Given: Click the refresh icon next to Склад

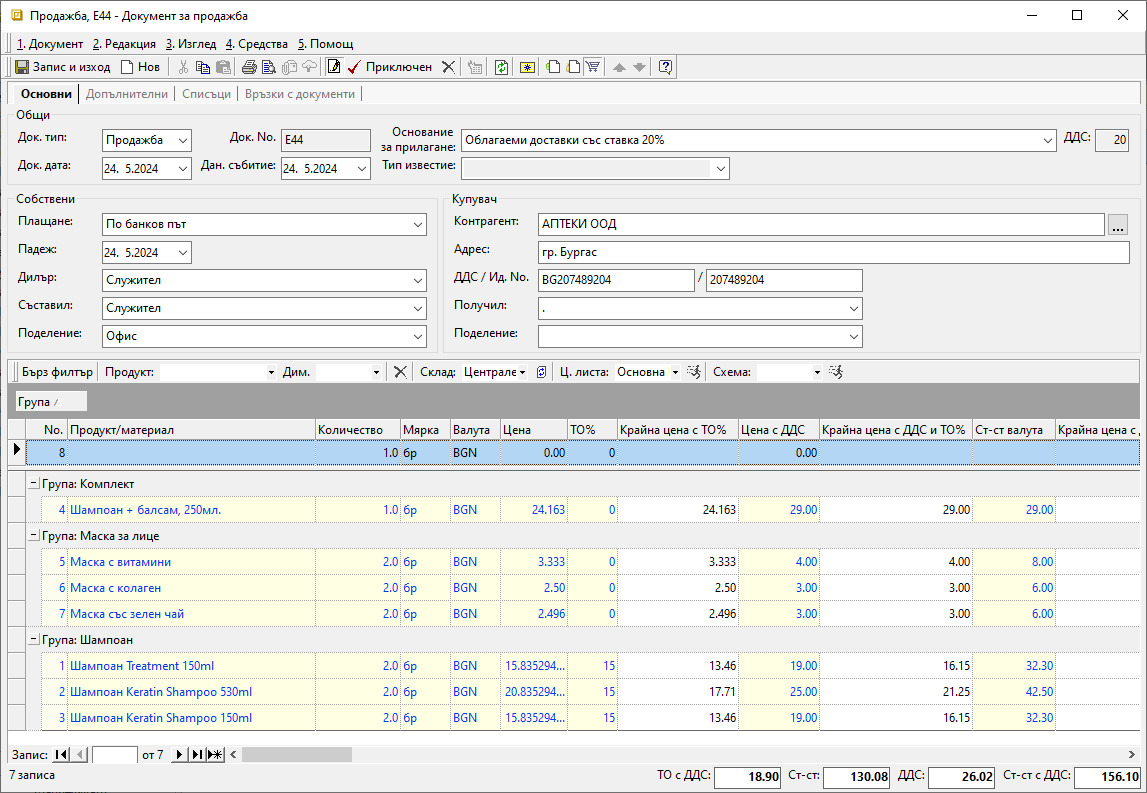Looking at the screenshot, I should pyautogui.click(x=542, y=372).
